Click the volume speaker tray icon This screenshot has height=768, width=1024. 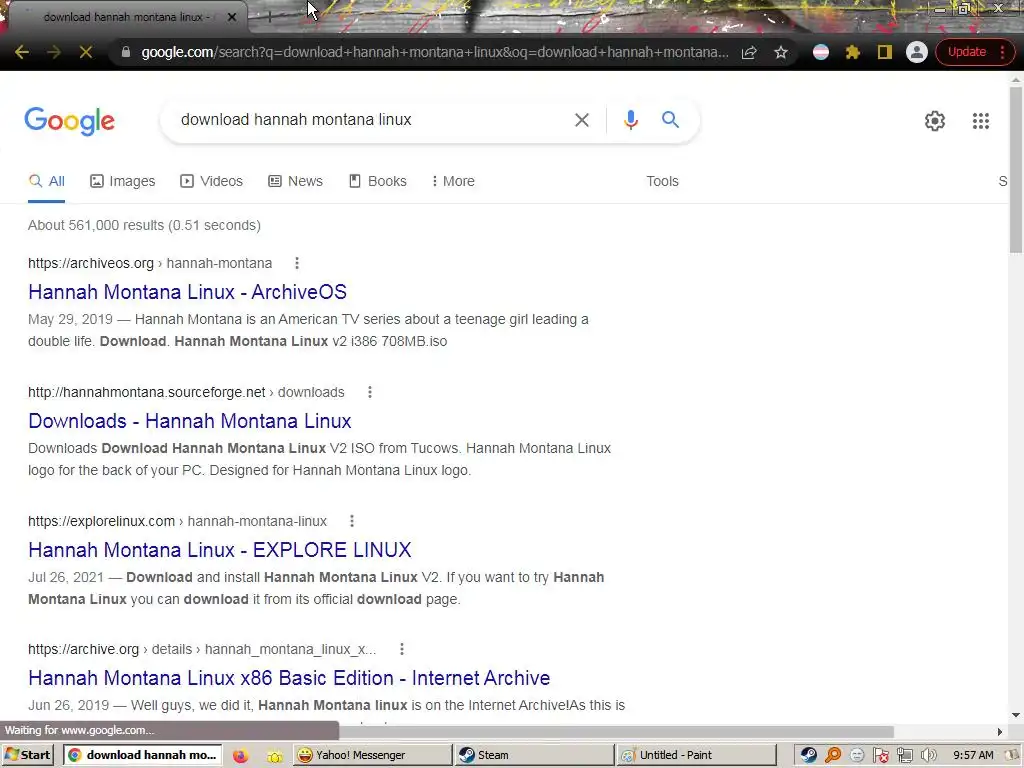928,756
